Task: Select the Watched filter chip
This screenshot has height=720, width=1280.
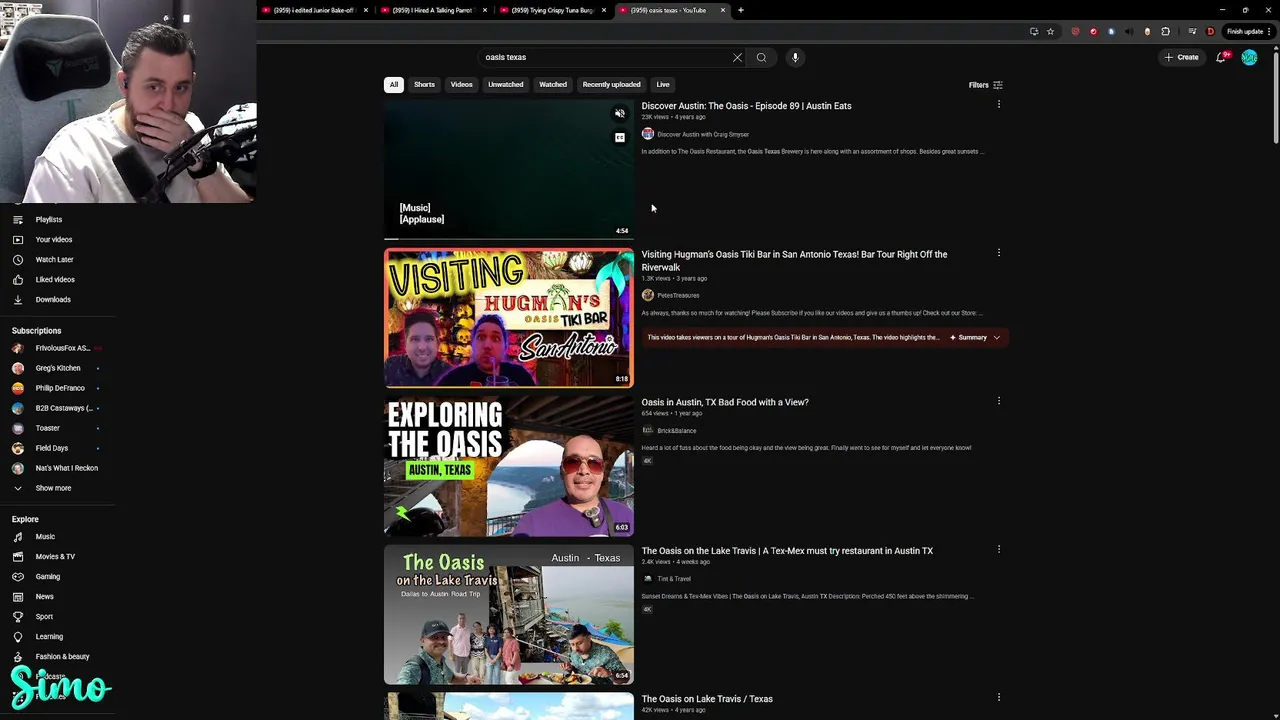Action: [x=553, y=84]
